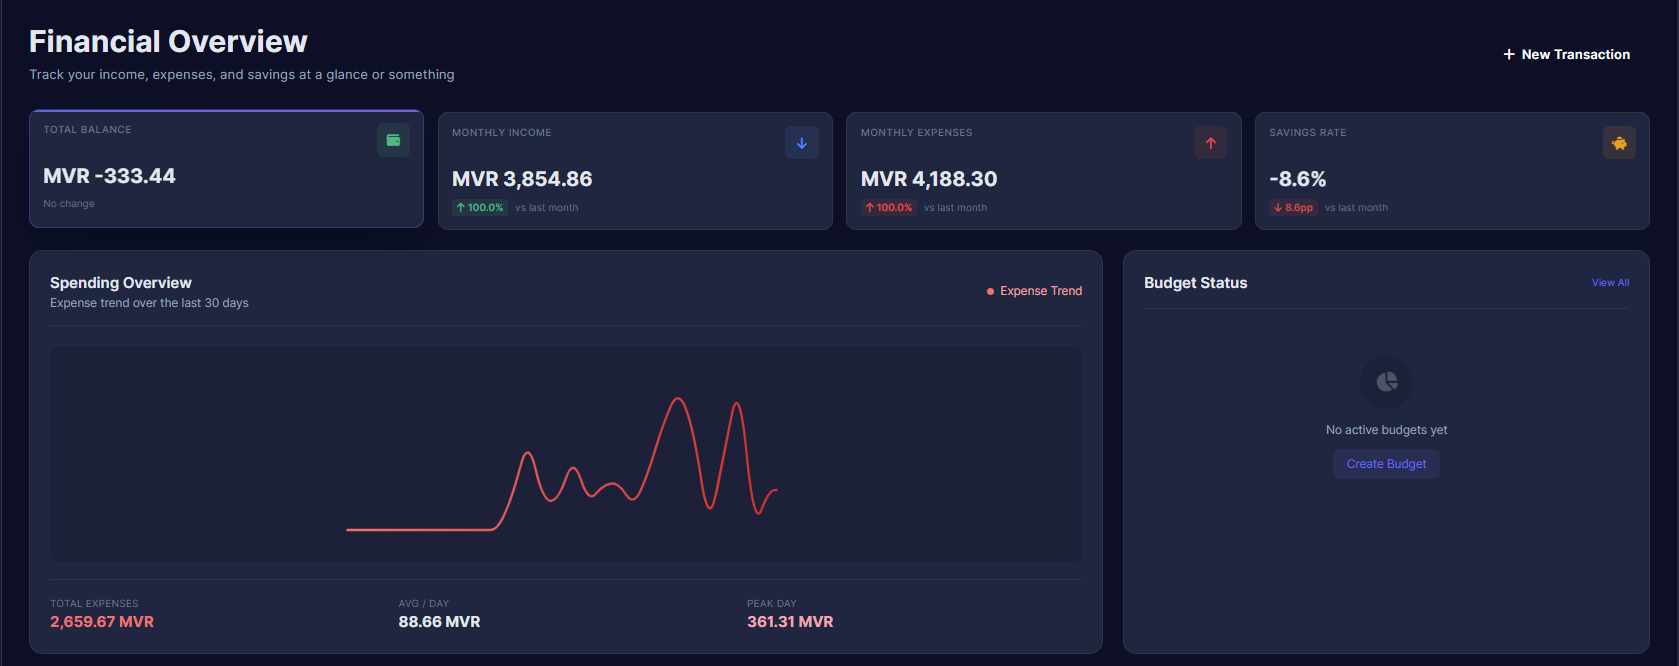Click the green 100.0% income change badge
Screen dimensions: 1679x666
pos(480,208)
